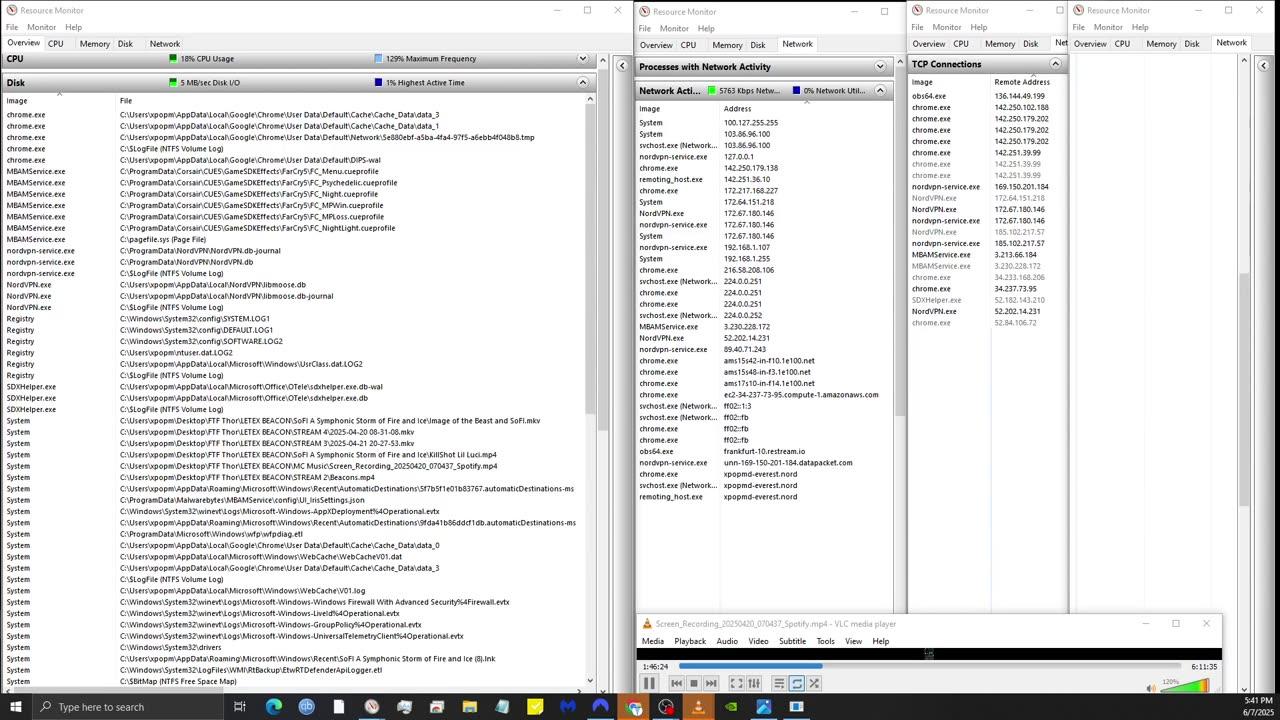Screen dimensions: 1280x720
Task: Click VLC previous media button
Action: click(x=676, y=684)
